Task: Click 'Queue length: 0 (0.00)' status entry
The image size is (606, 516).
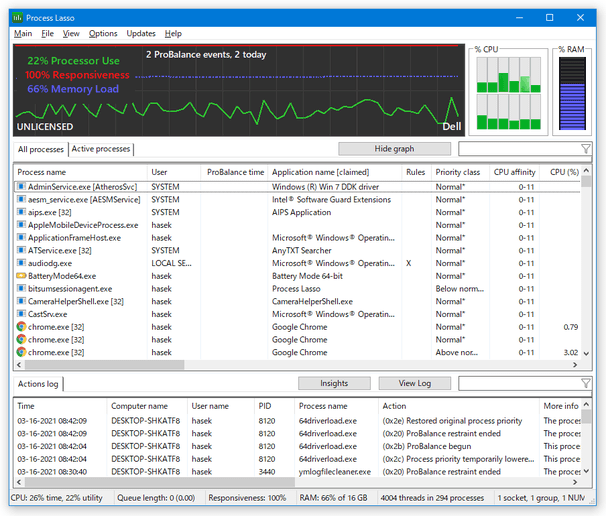Action: pyautogui.click(x=156, y=498)
